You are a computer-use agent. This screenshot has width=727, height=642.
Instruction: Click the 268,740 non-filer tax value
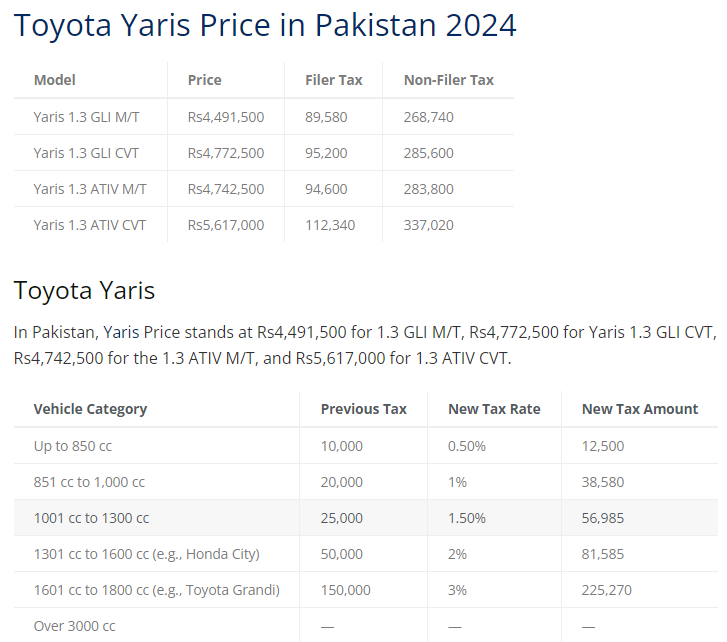[429, 117]
